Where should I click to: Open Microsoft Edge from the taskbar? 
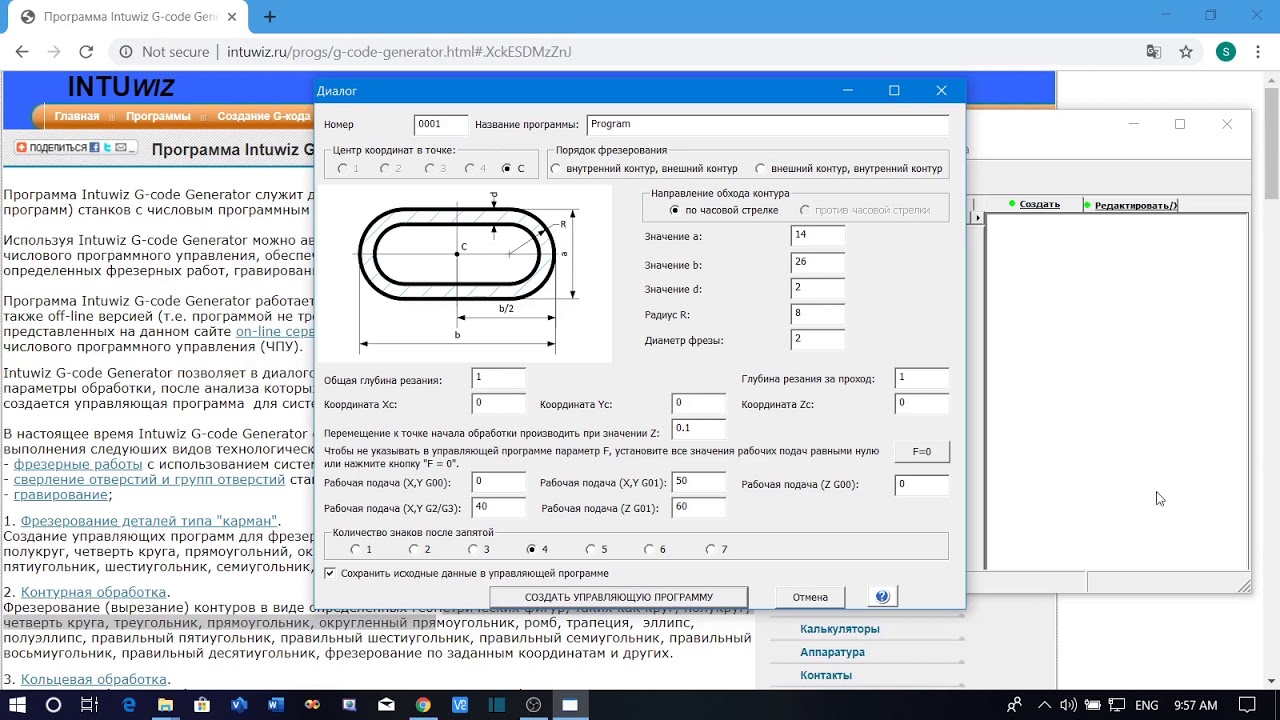pyautogui.click(x=129, y=704)
